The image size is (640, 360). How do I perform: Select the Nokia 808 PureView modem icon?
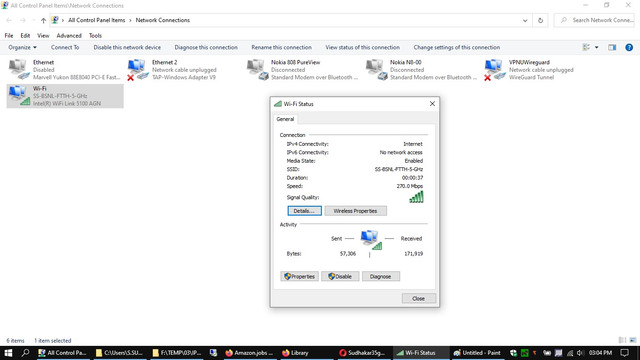257,69
